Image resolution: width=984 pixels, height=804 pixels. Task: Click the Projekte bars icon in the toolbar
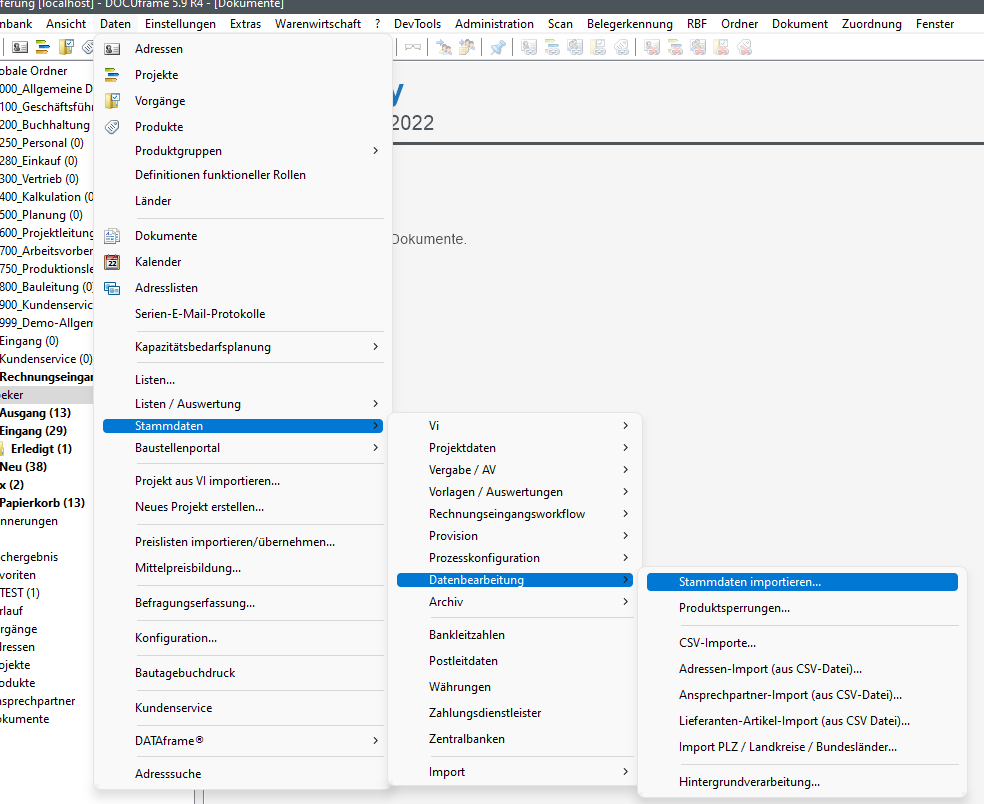[43, 47]
